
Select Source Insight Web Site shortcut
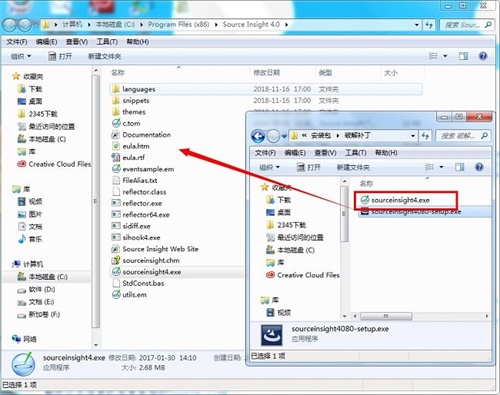[x=155, y=249]
